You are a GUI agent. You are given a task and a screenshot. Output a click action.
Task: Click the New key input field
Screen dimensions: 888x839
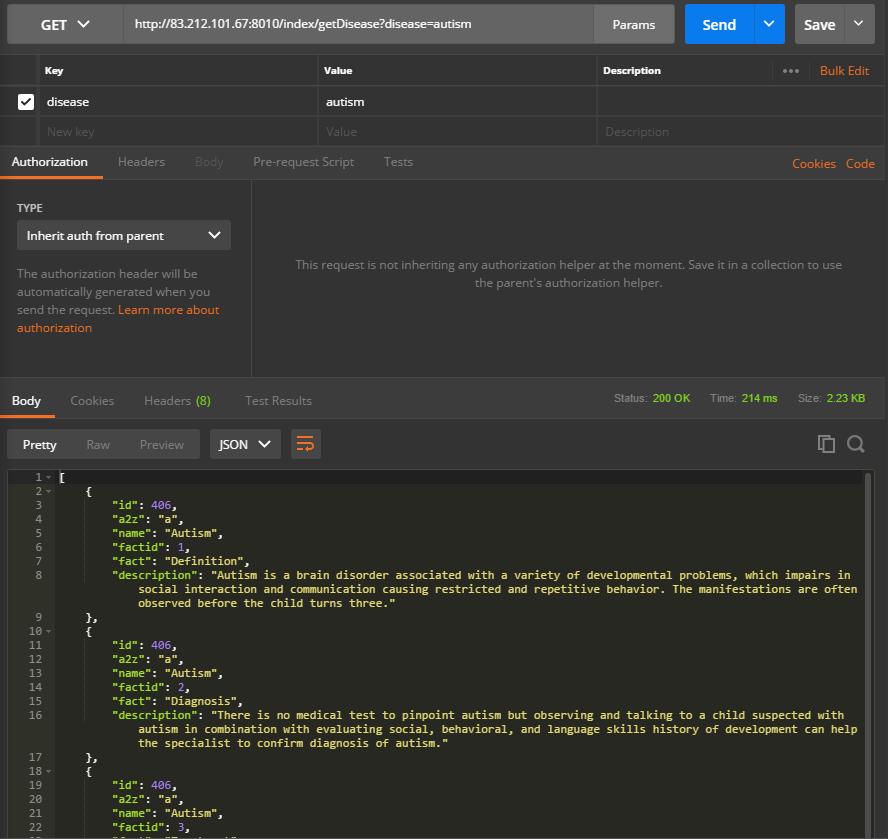point(178,131)
